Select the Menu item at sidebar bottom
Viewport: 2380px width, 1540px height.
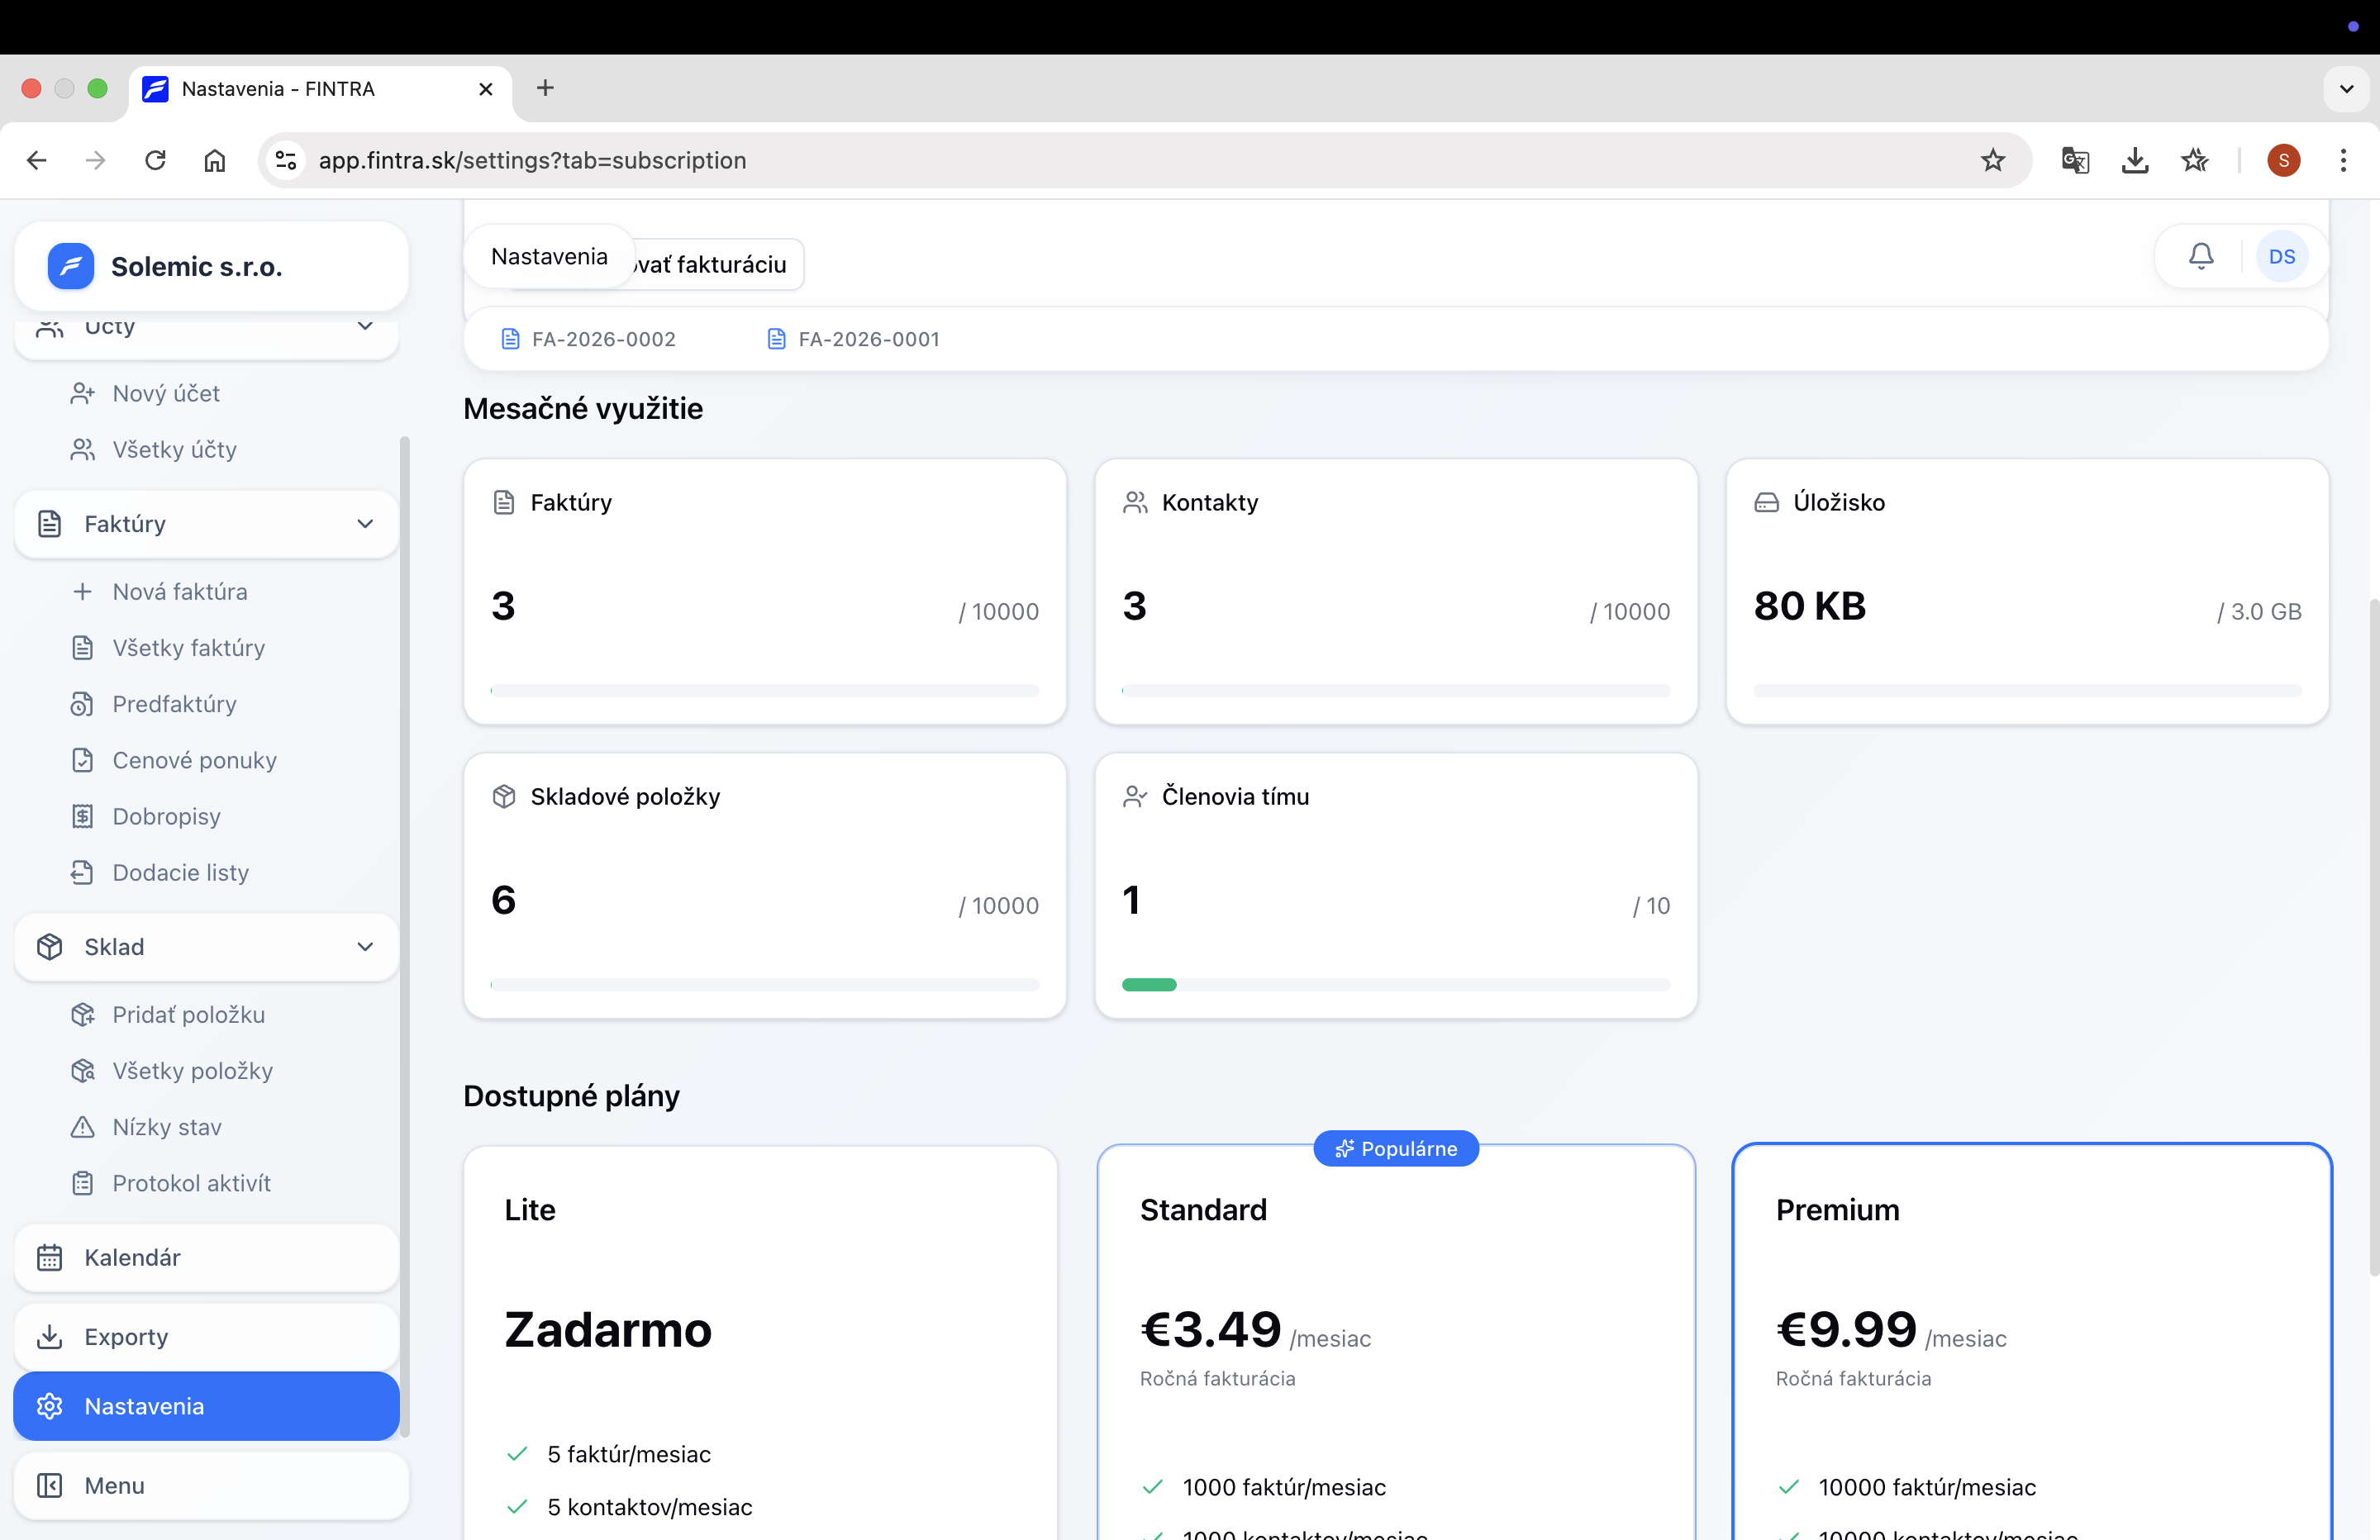point(113,1485)
